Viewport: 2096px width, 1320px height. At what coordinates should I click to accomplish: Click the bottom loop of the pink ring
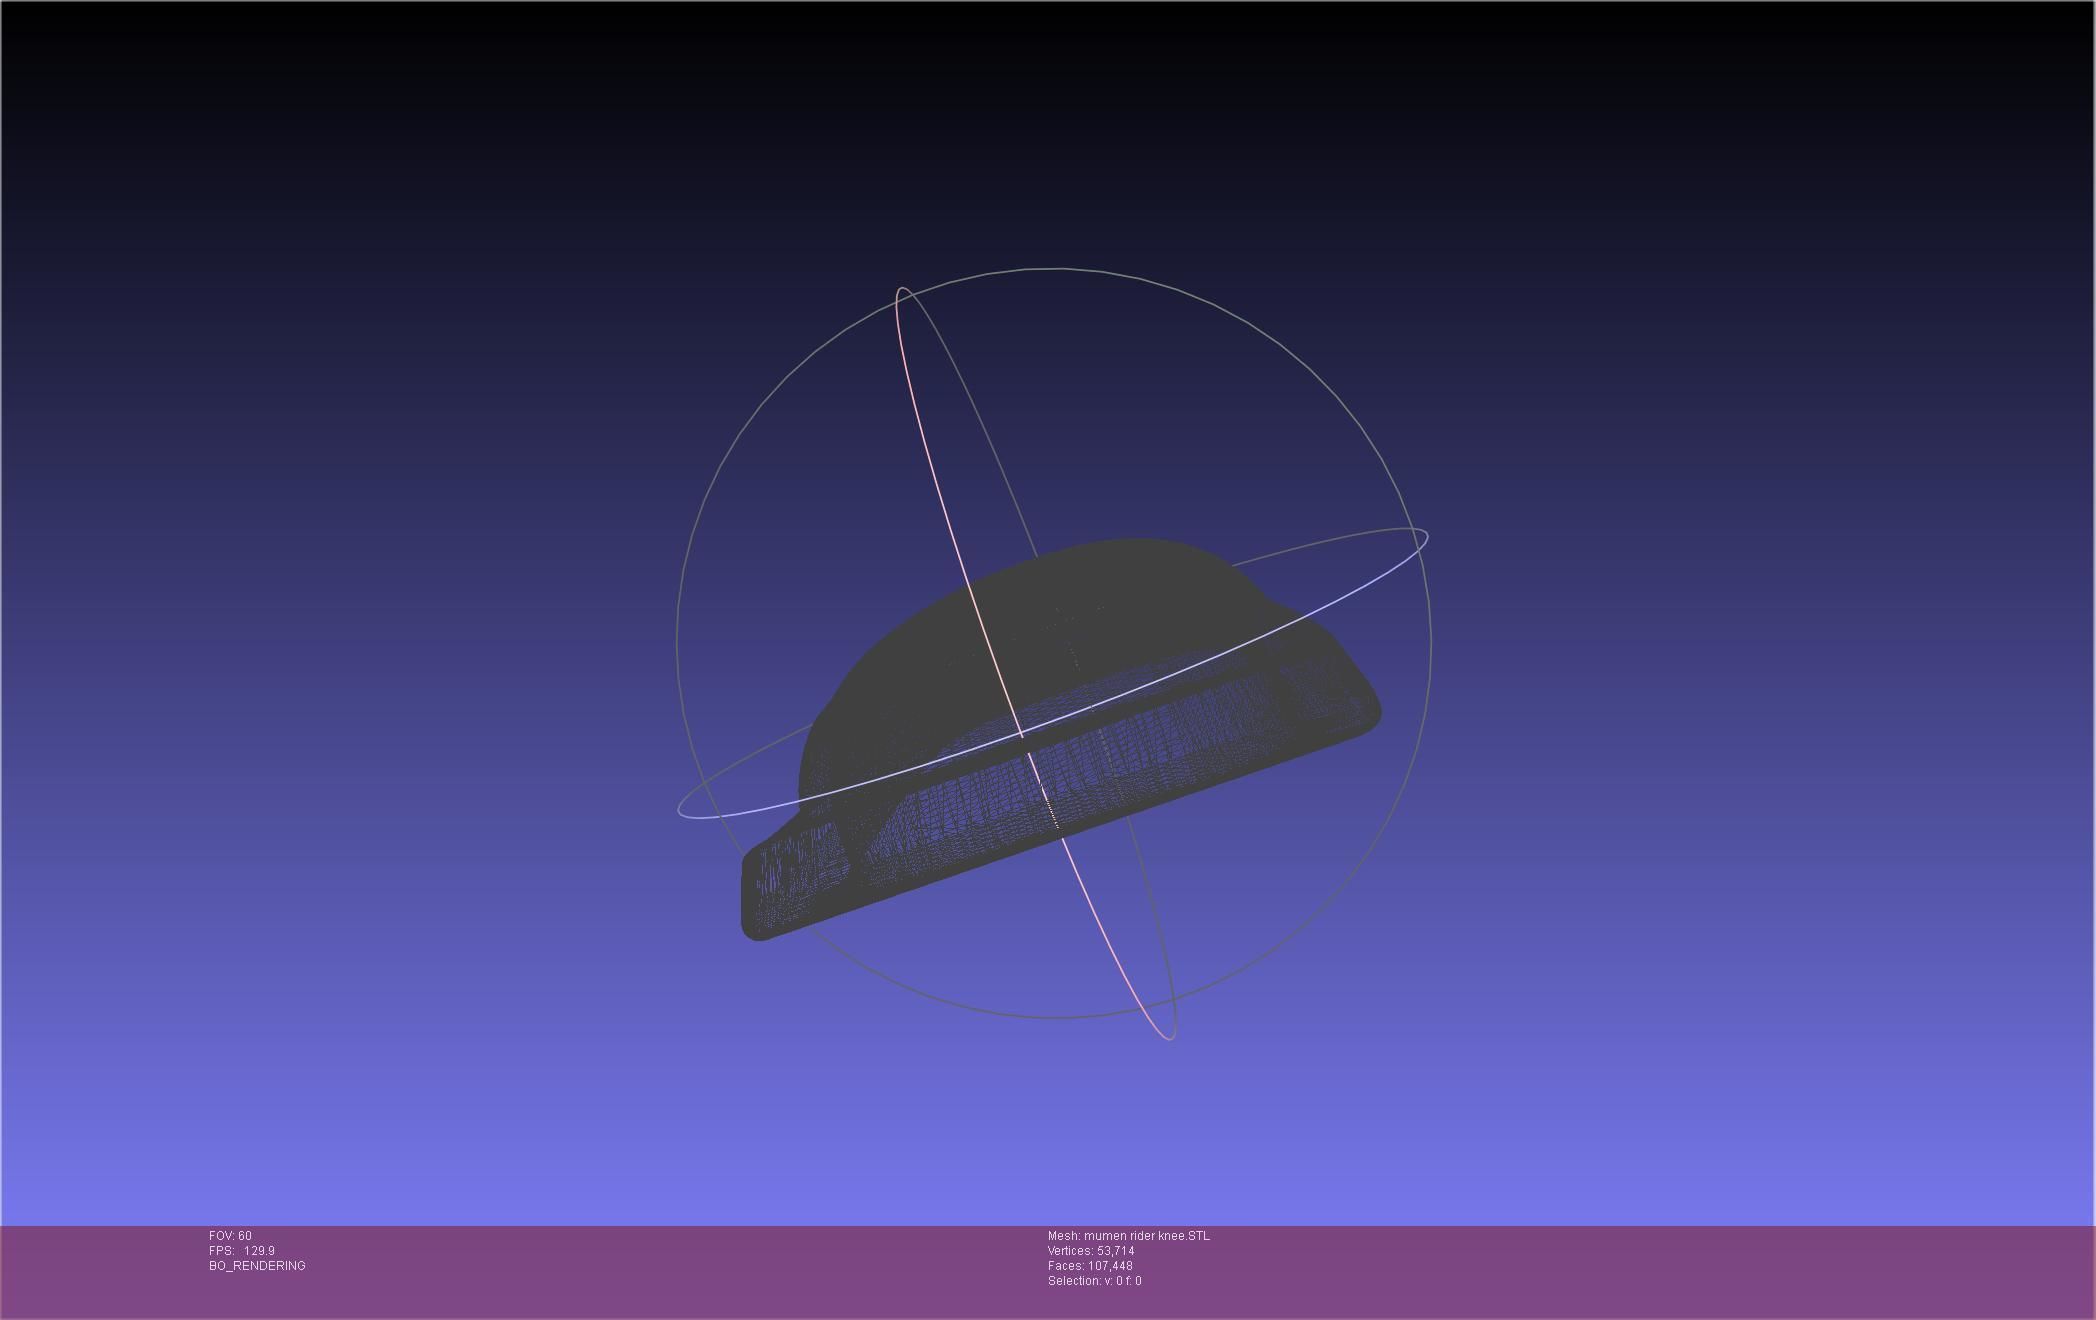(1169, 1038)
